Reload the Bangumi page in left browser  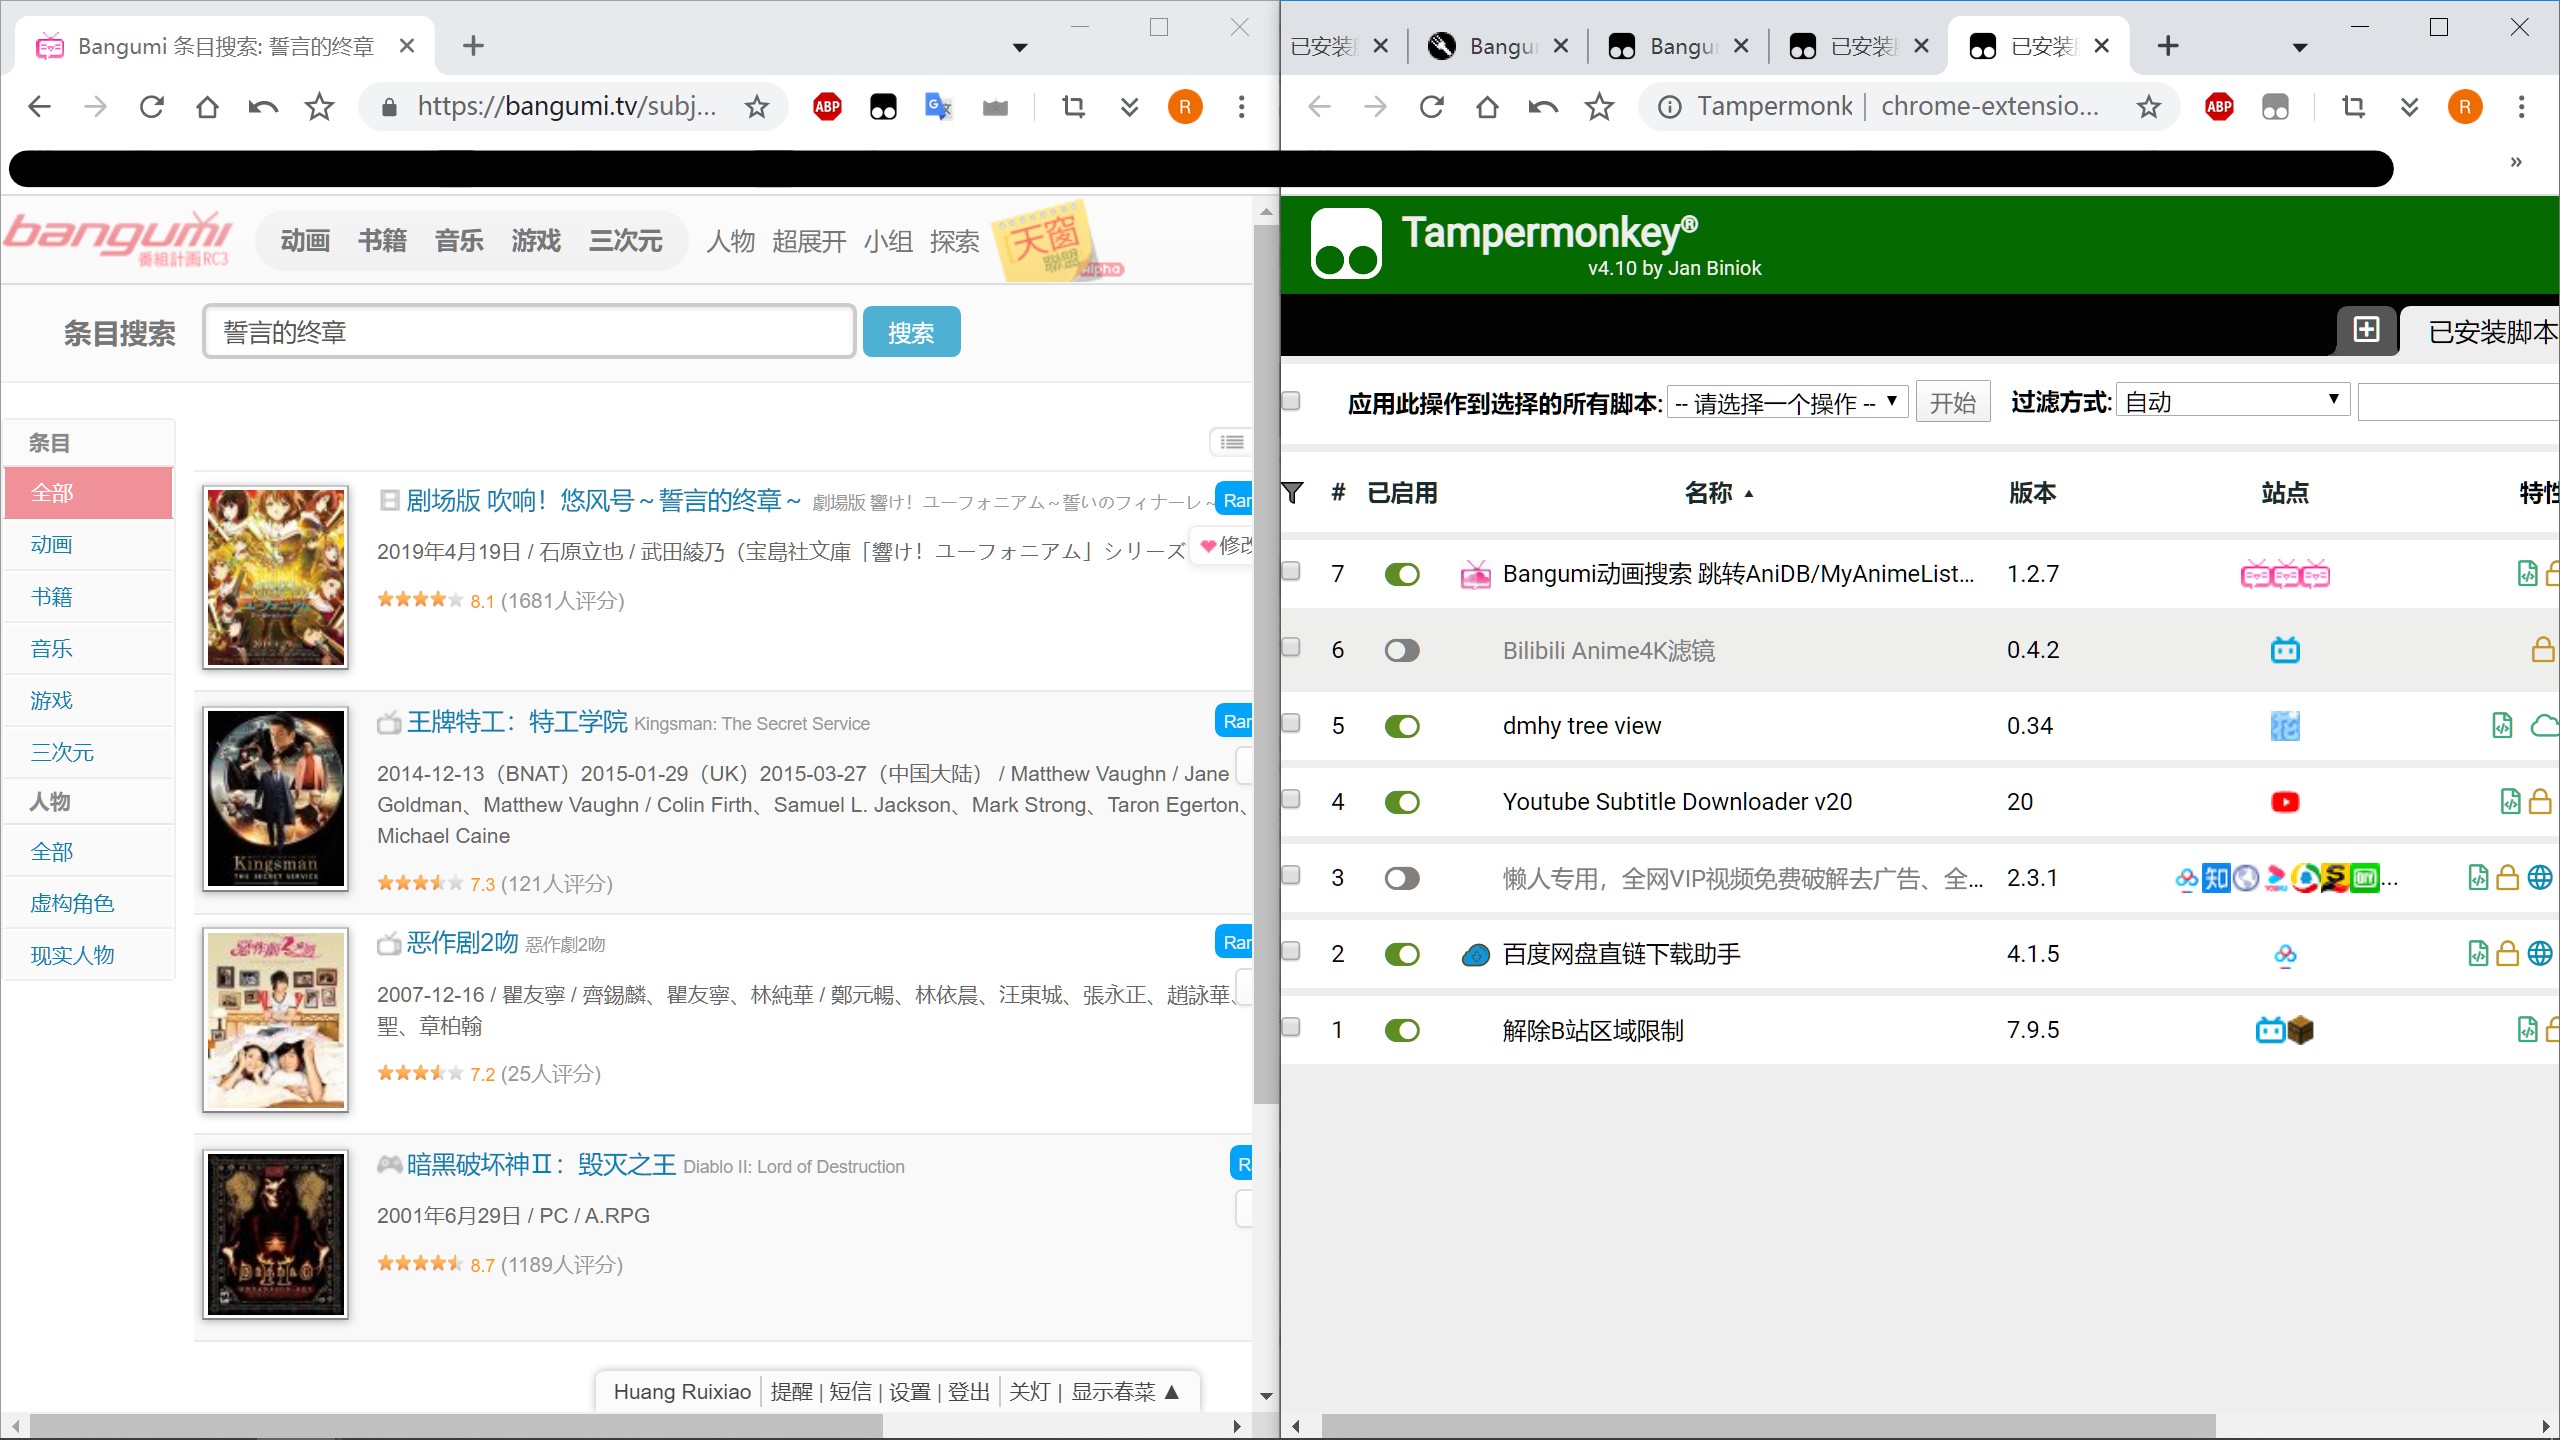pos(151,106)
